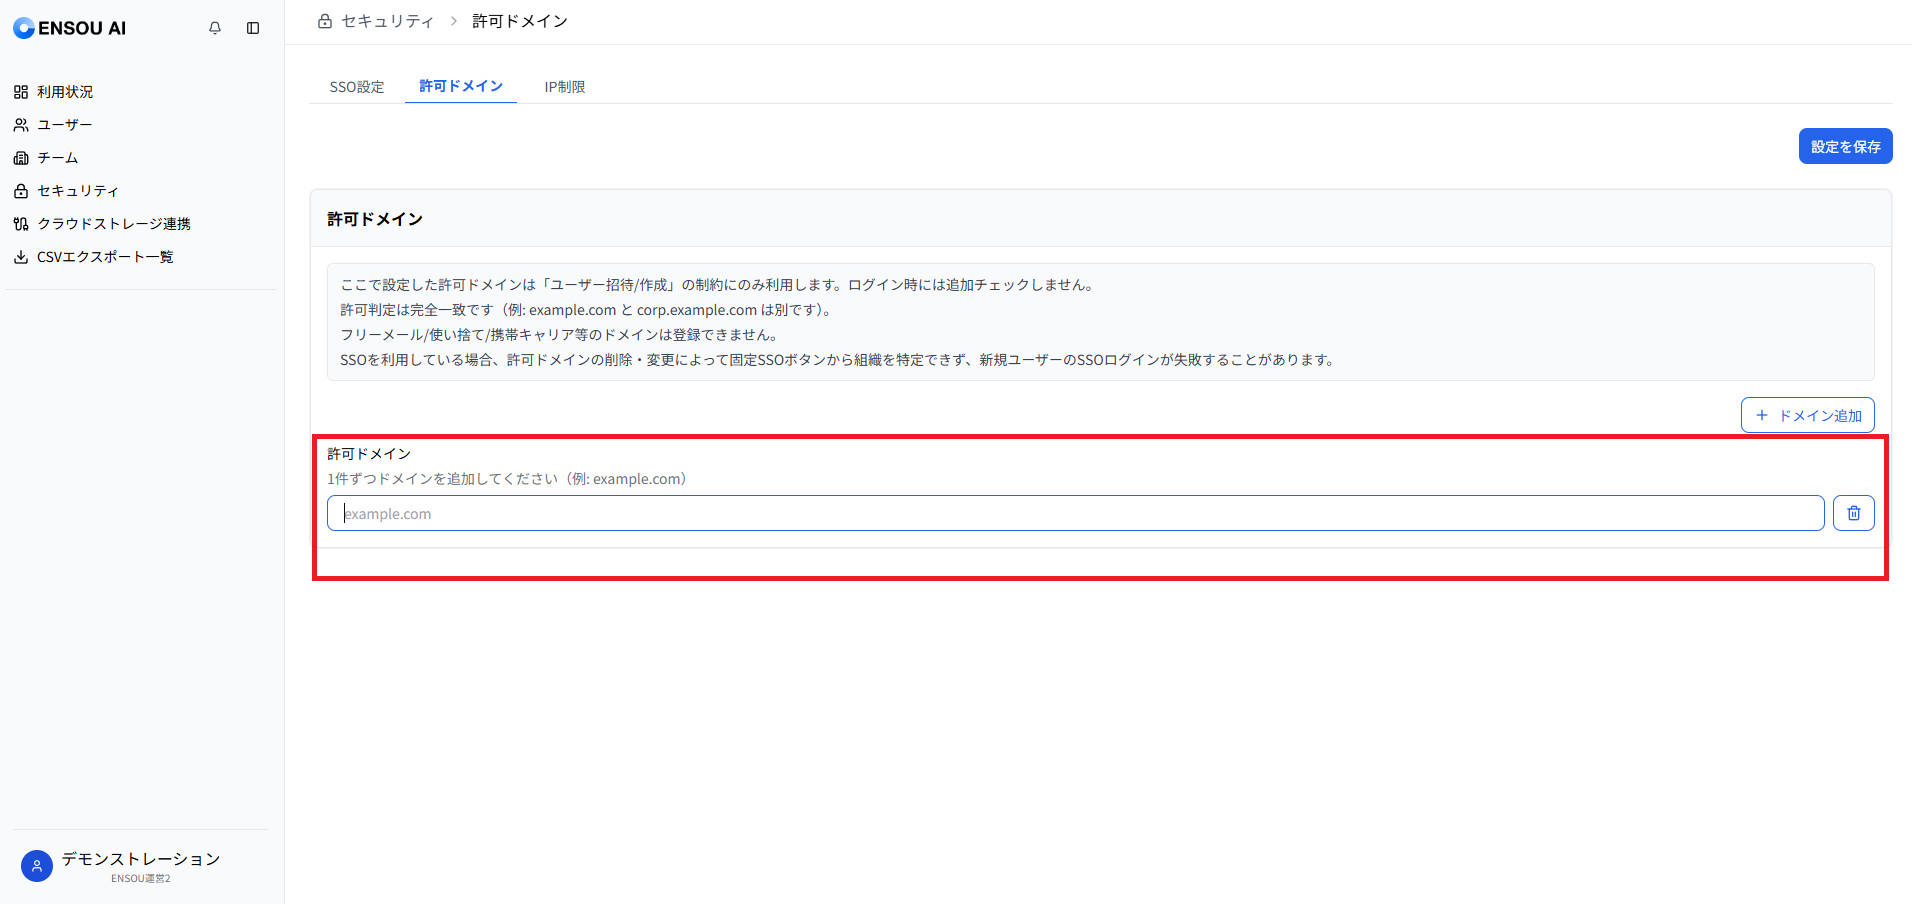This screenshot has width=1912, height=904.
Task: Click the ENSOU AI logo
Action: (x=70, y=28)
